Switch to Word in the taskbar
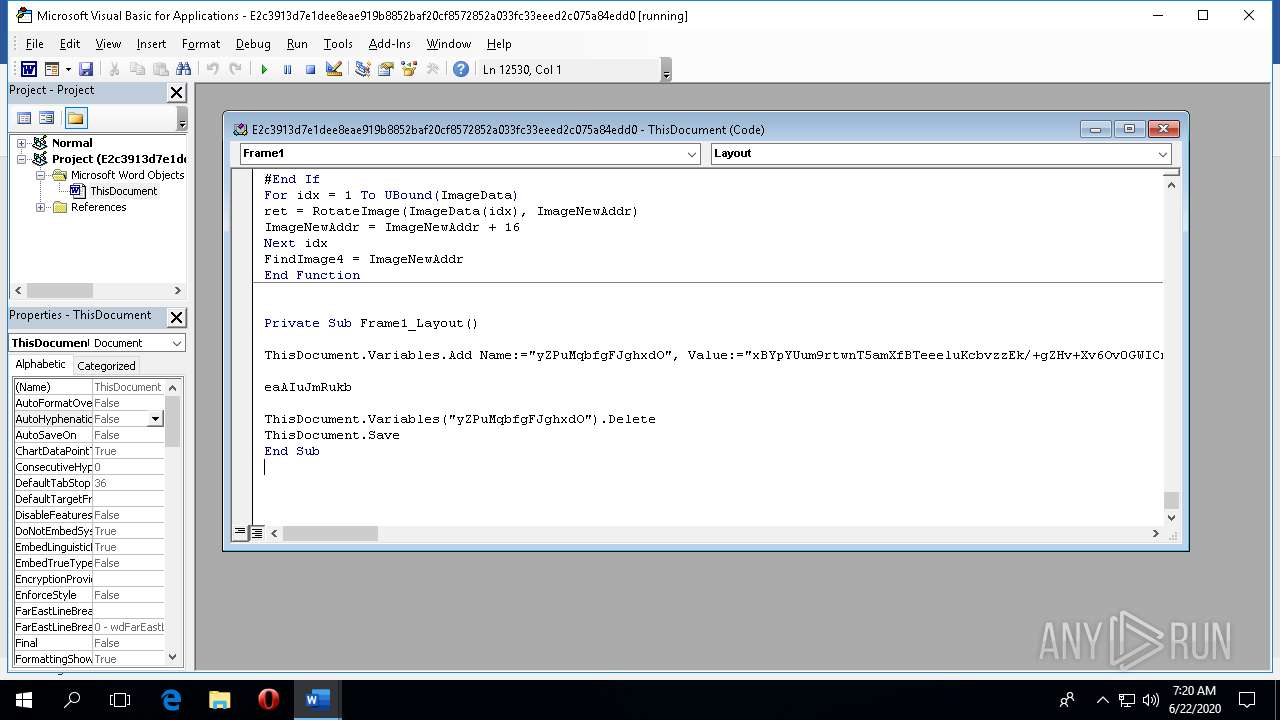Image resolution: width=1280 pixels, height=720 pixels. click(317, 700)
